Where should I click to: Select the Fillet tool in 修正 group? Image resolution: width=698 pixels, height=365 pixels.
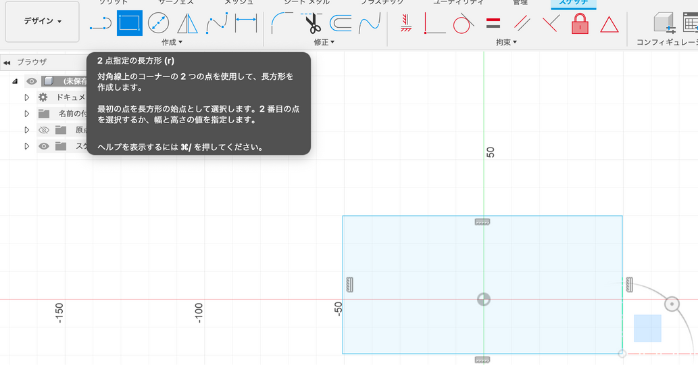pyautogui.click(x=282, y=23)
